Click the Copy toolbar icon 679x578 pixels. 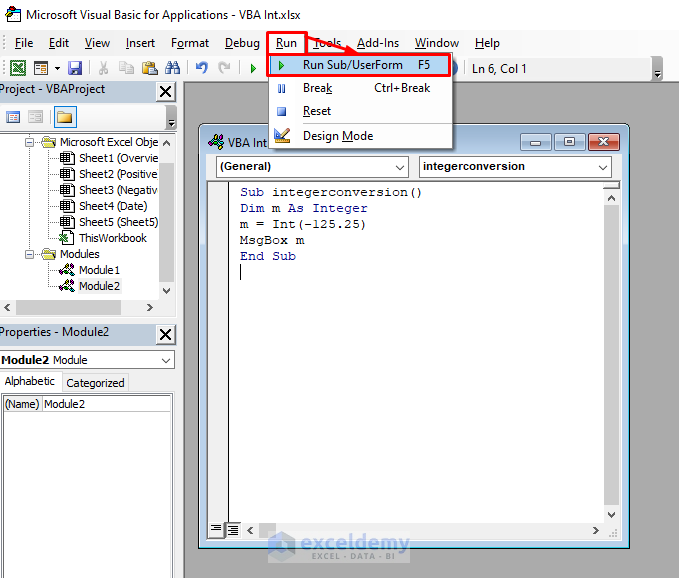126,68
